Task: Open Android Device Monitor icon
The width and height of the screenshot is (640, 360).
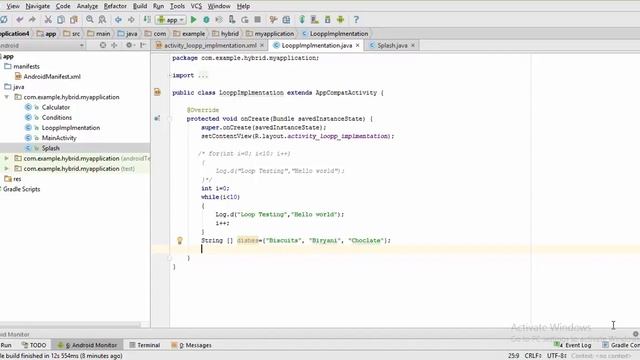Action: point(340,20)
